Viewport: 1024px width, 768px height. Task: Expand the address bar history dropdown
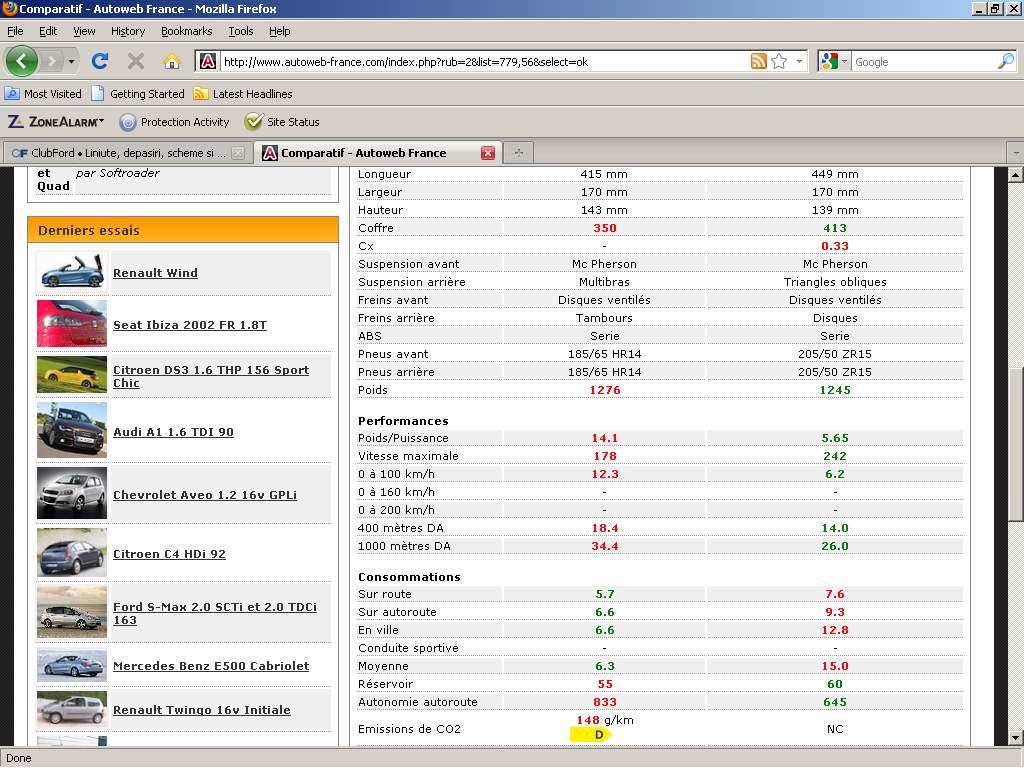tap(799, 62)
